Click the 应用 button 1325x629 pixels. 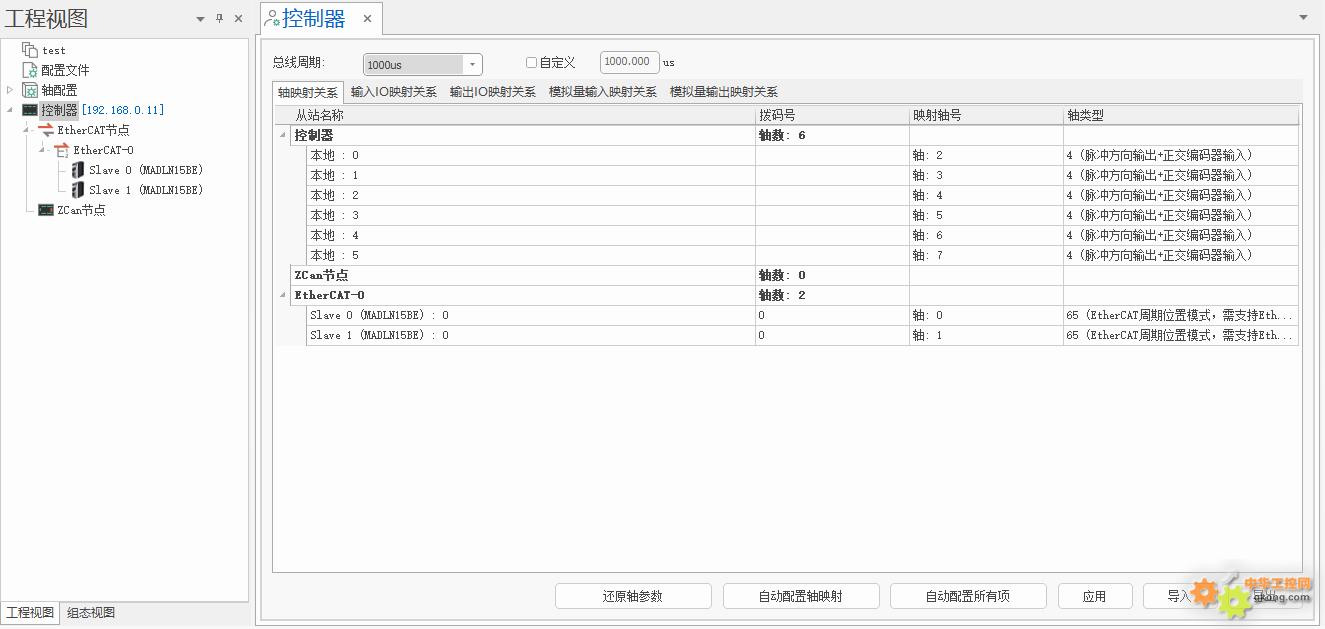click(1094, 596)
